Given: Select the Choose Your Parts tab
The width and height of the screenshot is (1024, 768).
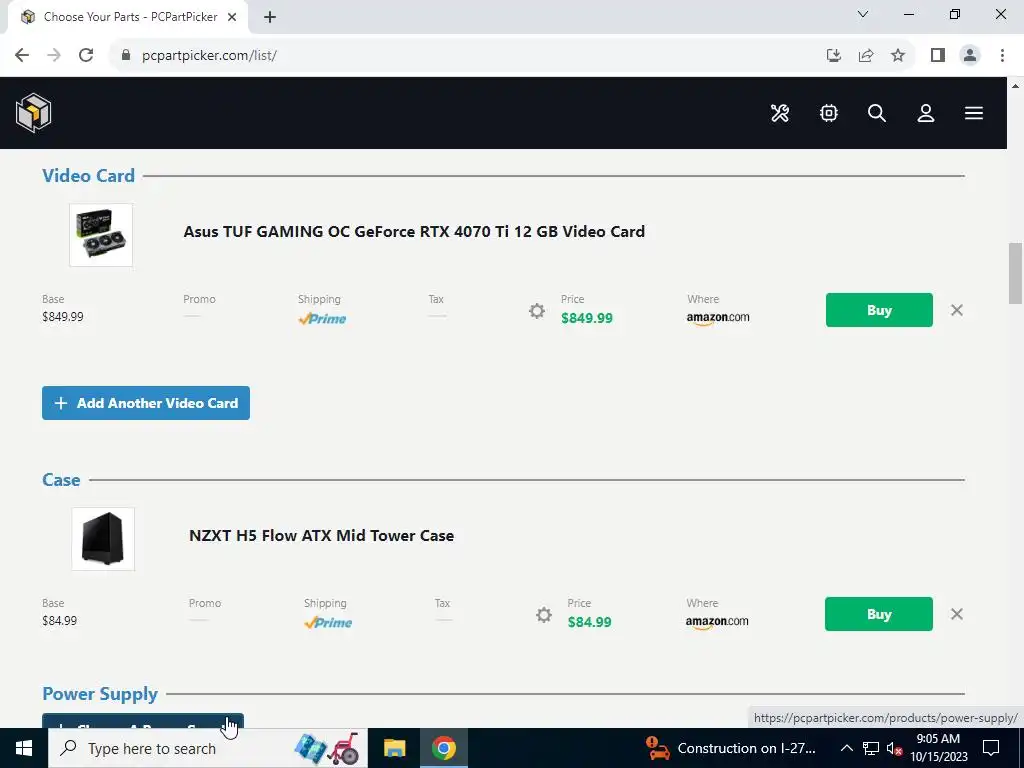Looking at the screenshot, I should [x=127, y=17].
